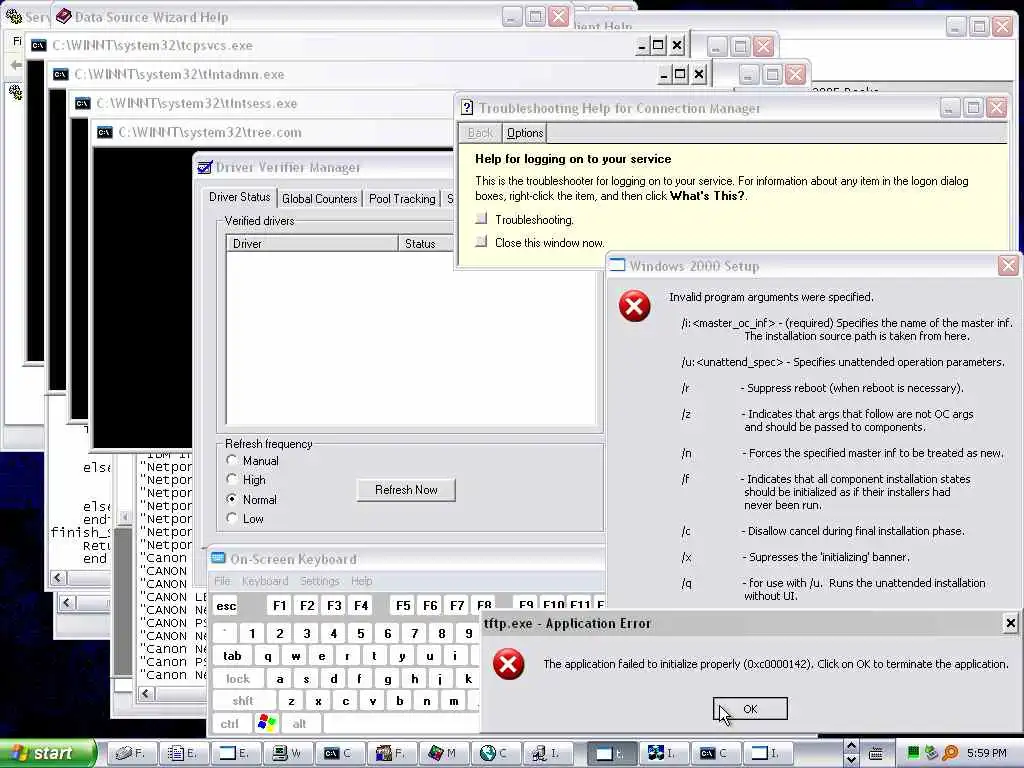The image size is (1024, 768).
Task: Toggle the lock key on On-Screen Keyboard
Action: 238,679
